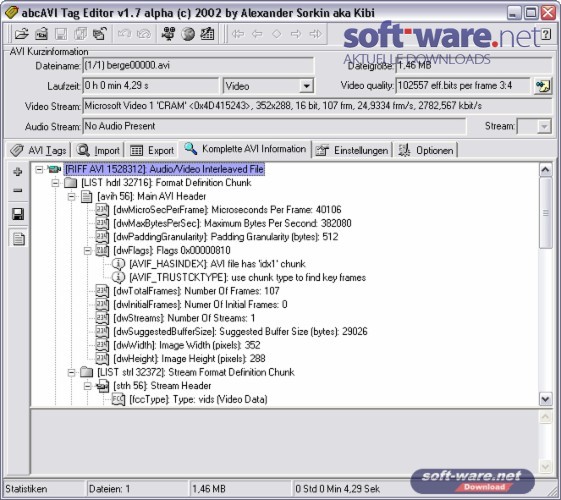
Task: Go to next file with right arrow
Action: click(296, 34)
